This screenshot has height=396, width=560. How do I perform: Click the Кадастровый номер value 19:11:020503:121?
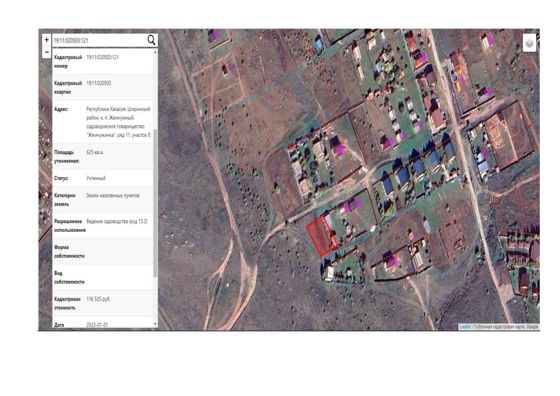click(102, 57)
